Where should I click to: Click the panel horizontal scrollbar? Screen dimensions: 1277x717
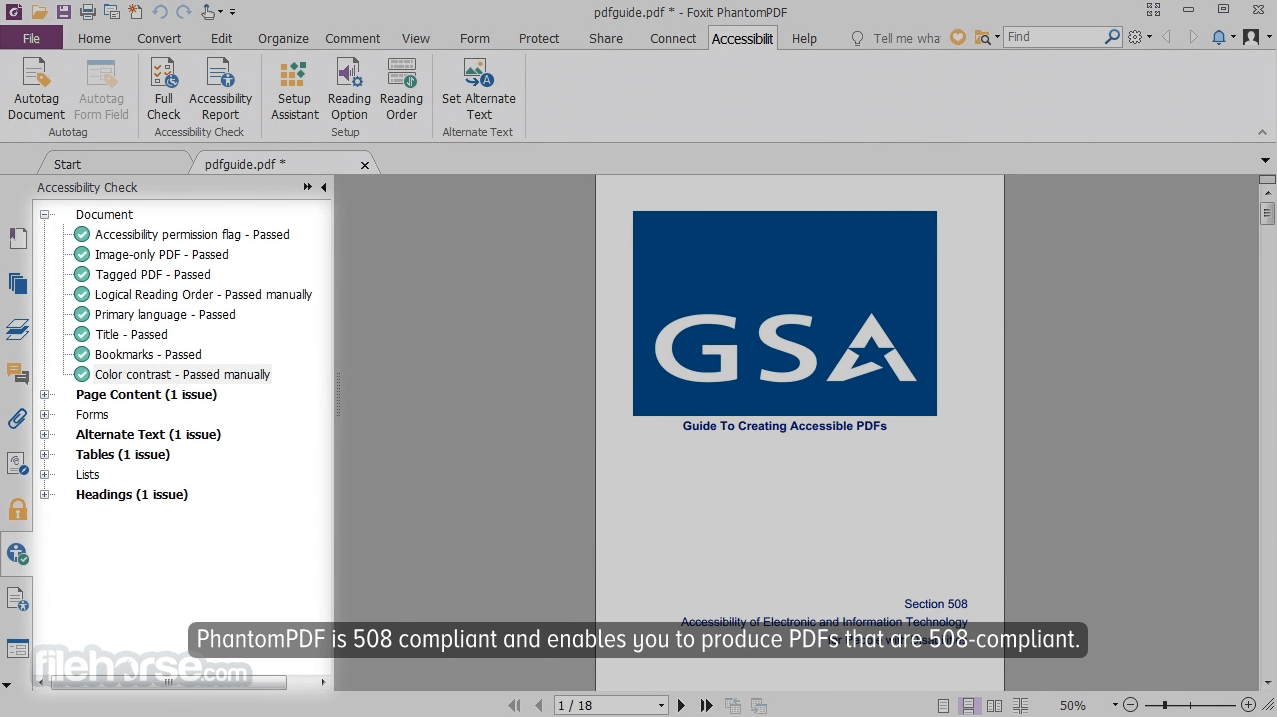pyautogui.click(x=168, y=682)
